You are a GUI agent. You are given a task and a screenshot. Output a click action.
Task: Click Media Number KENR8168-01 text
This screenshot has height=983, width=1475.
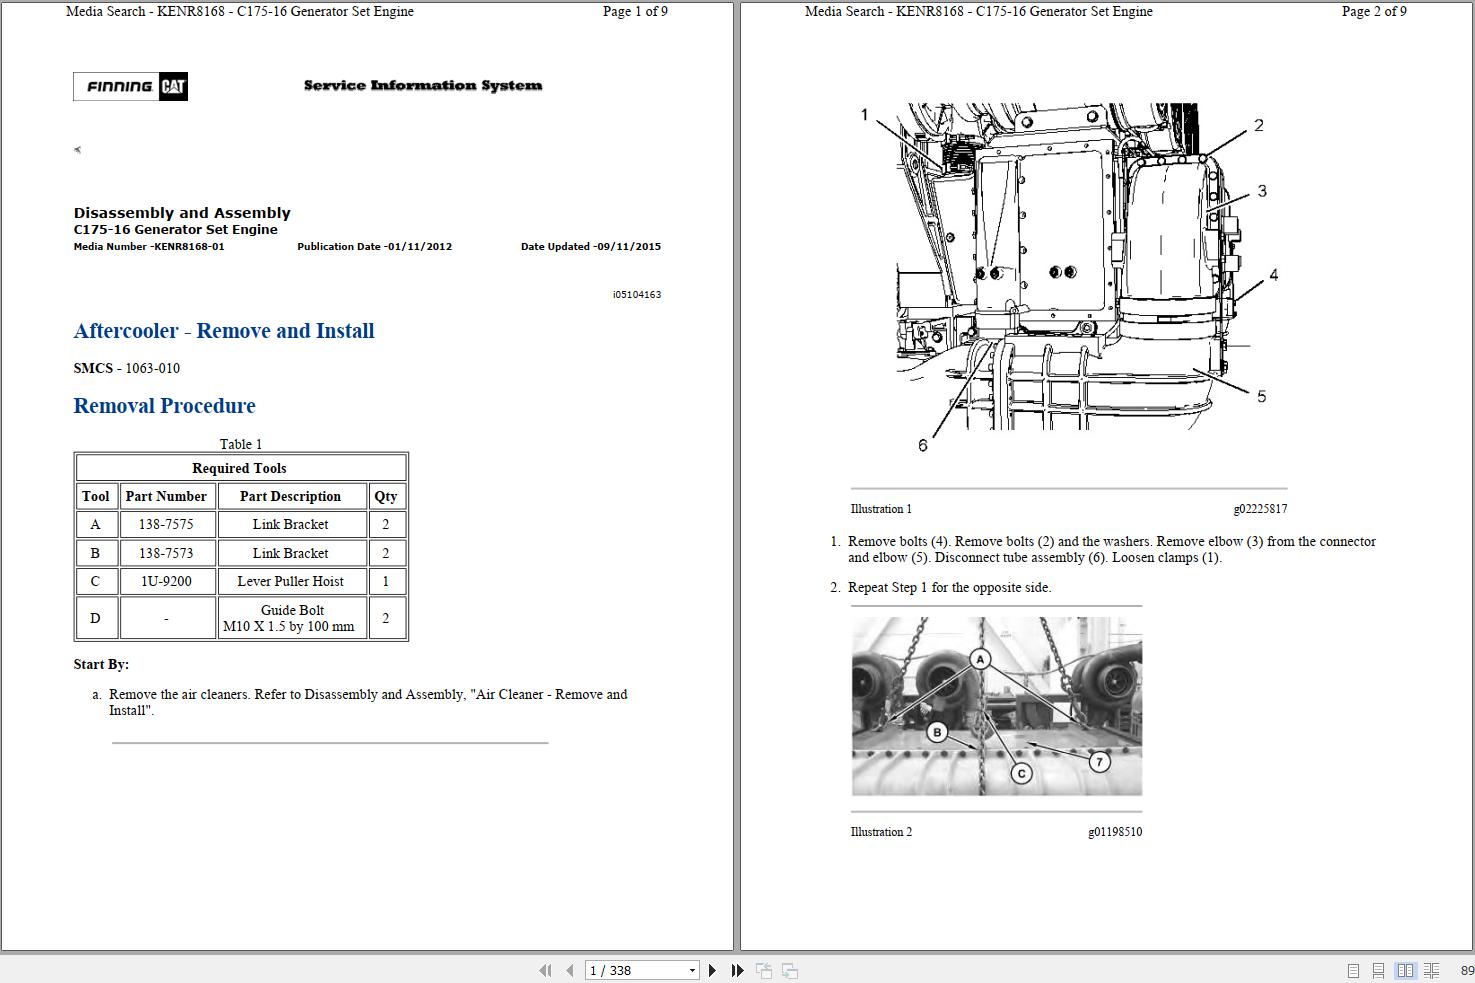click(x=149, y=247)
